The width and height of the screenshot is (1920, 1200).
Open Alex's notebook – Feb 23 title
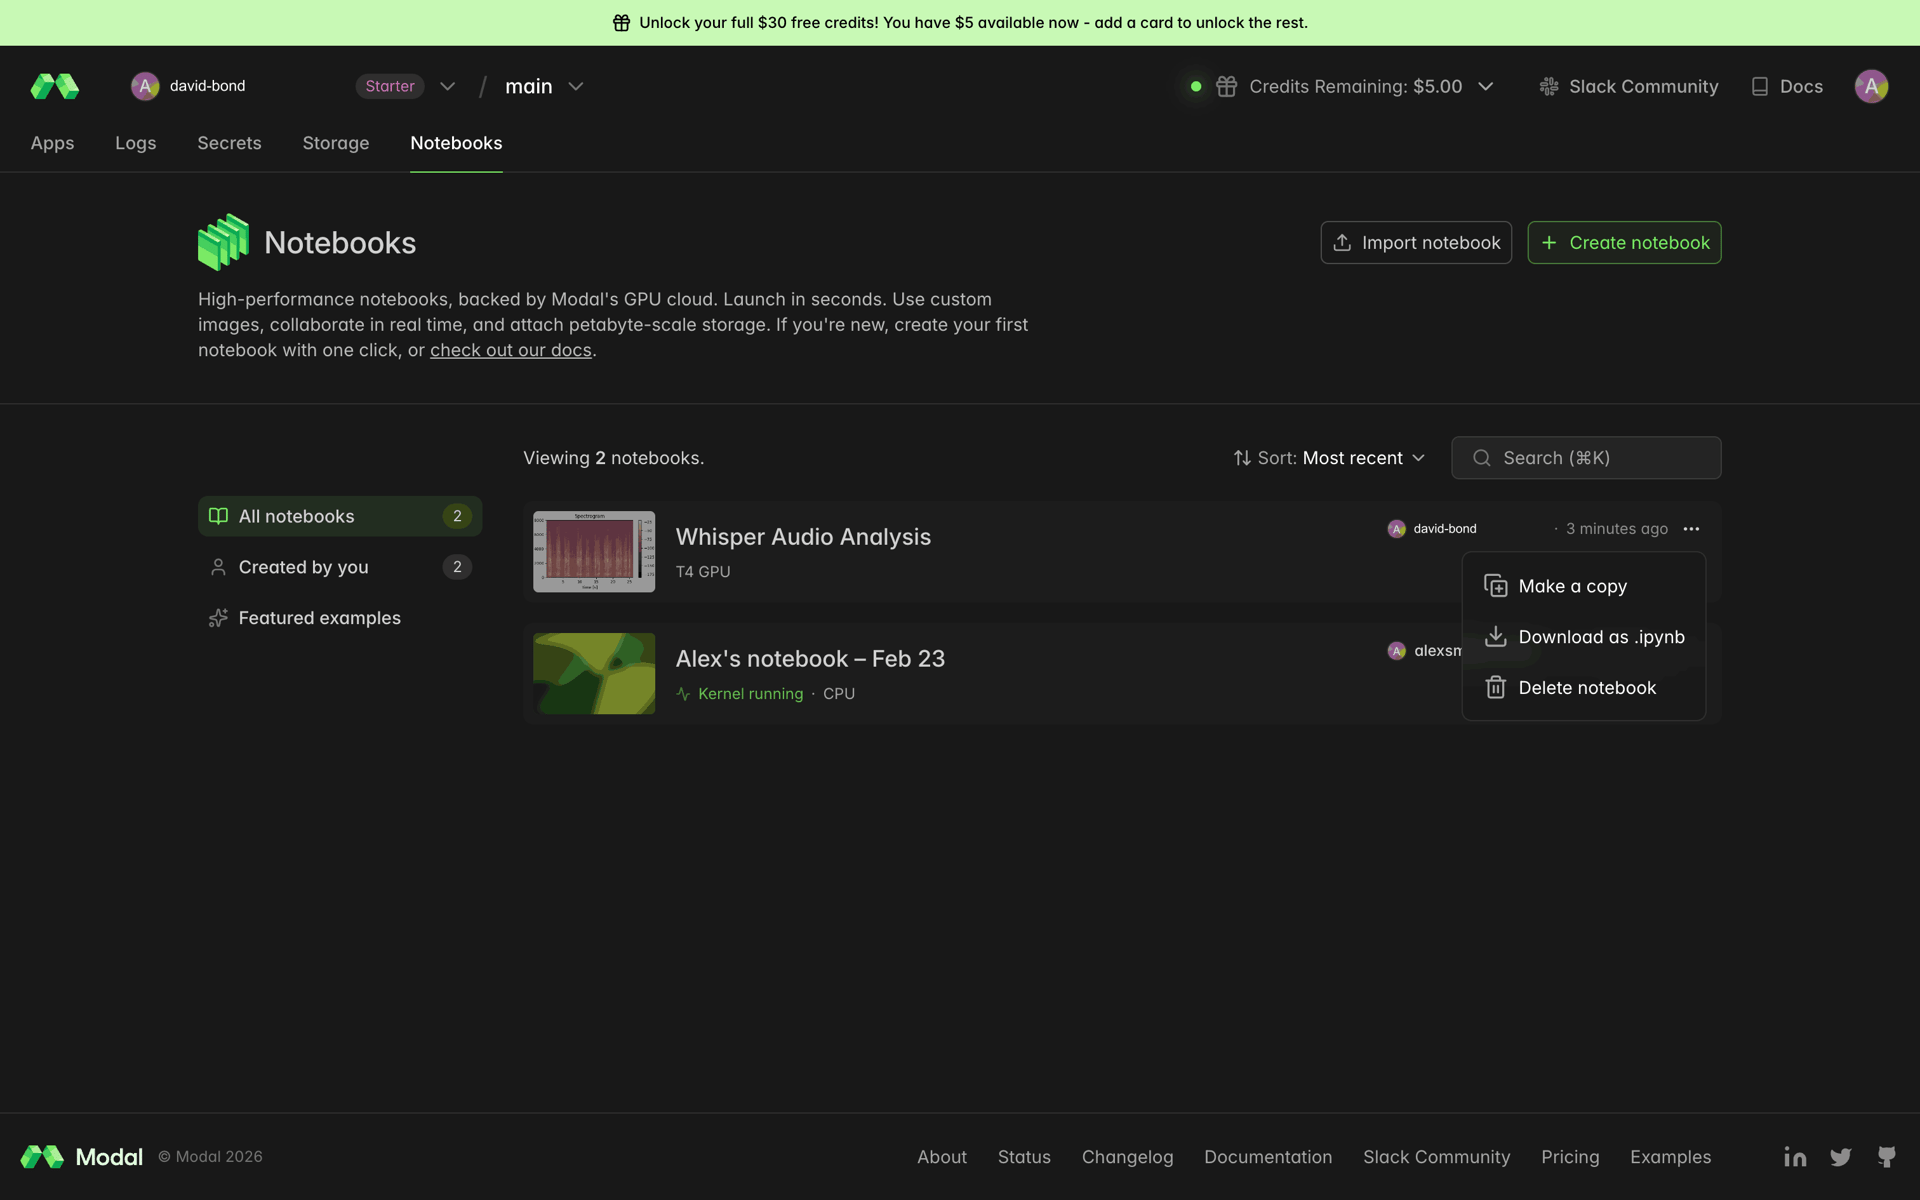810,658
